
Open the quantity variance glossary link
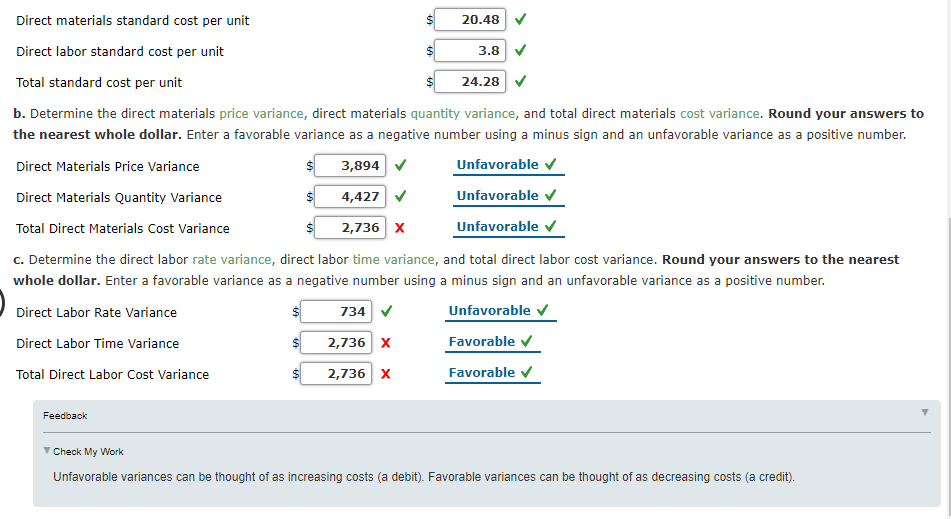(x=463, y=113)
